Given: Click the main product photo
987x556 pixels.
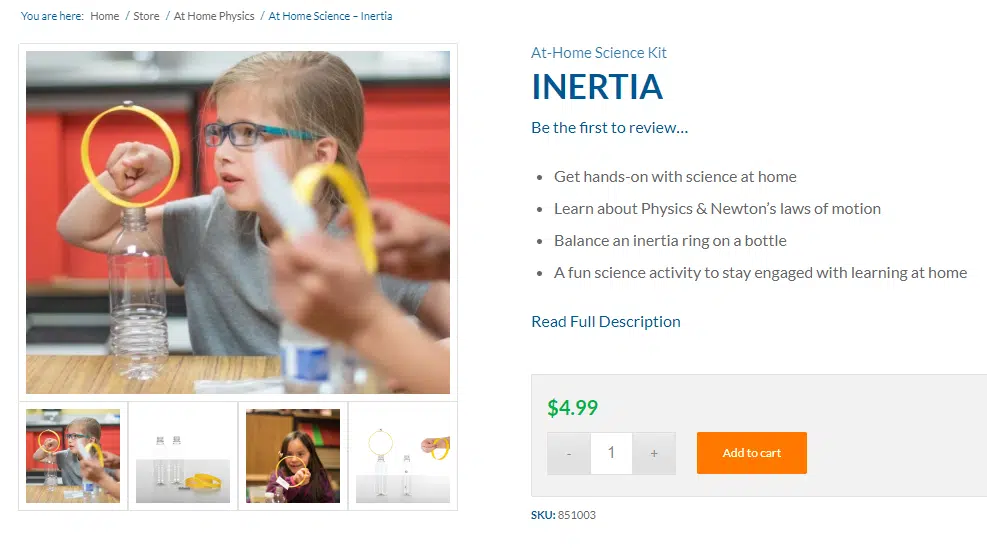Looking at the screenshot, I should click(x=238, y=222).
